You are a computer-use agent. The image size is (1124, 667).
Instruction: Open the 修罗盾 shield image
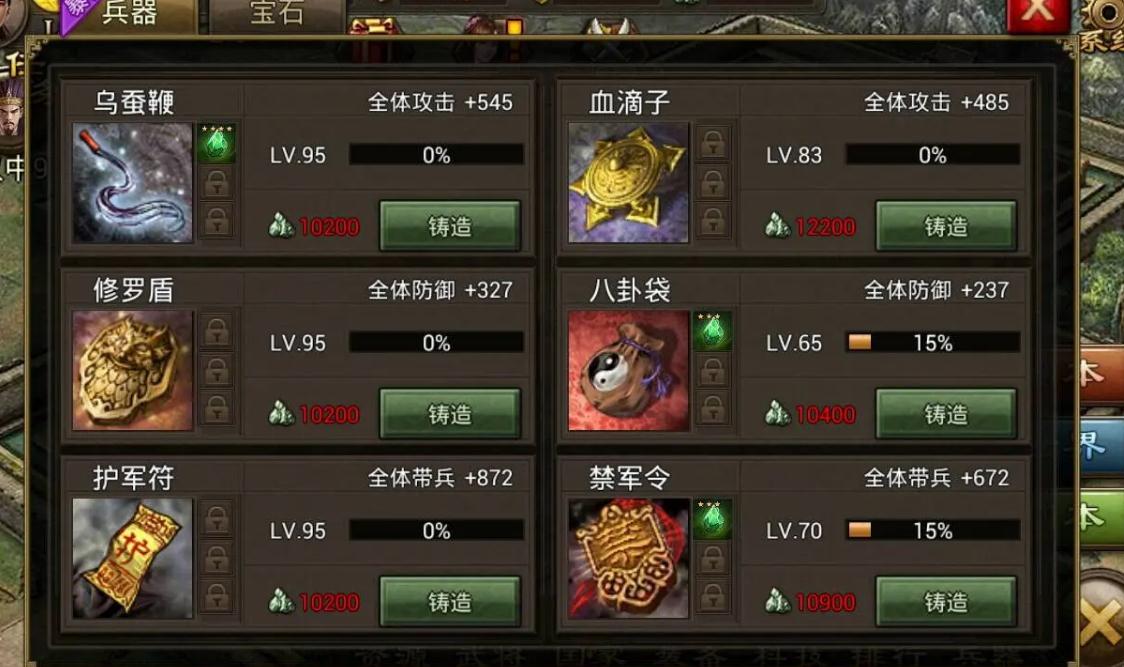(133, 371)
